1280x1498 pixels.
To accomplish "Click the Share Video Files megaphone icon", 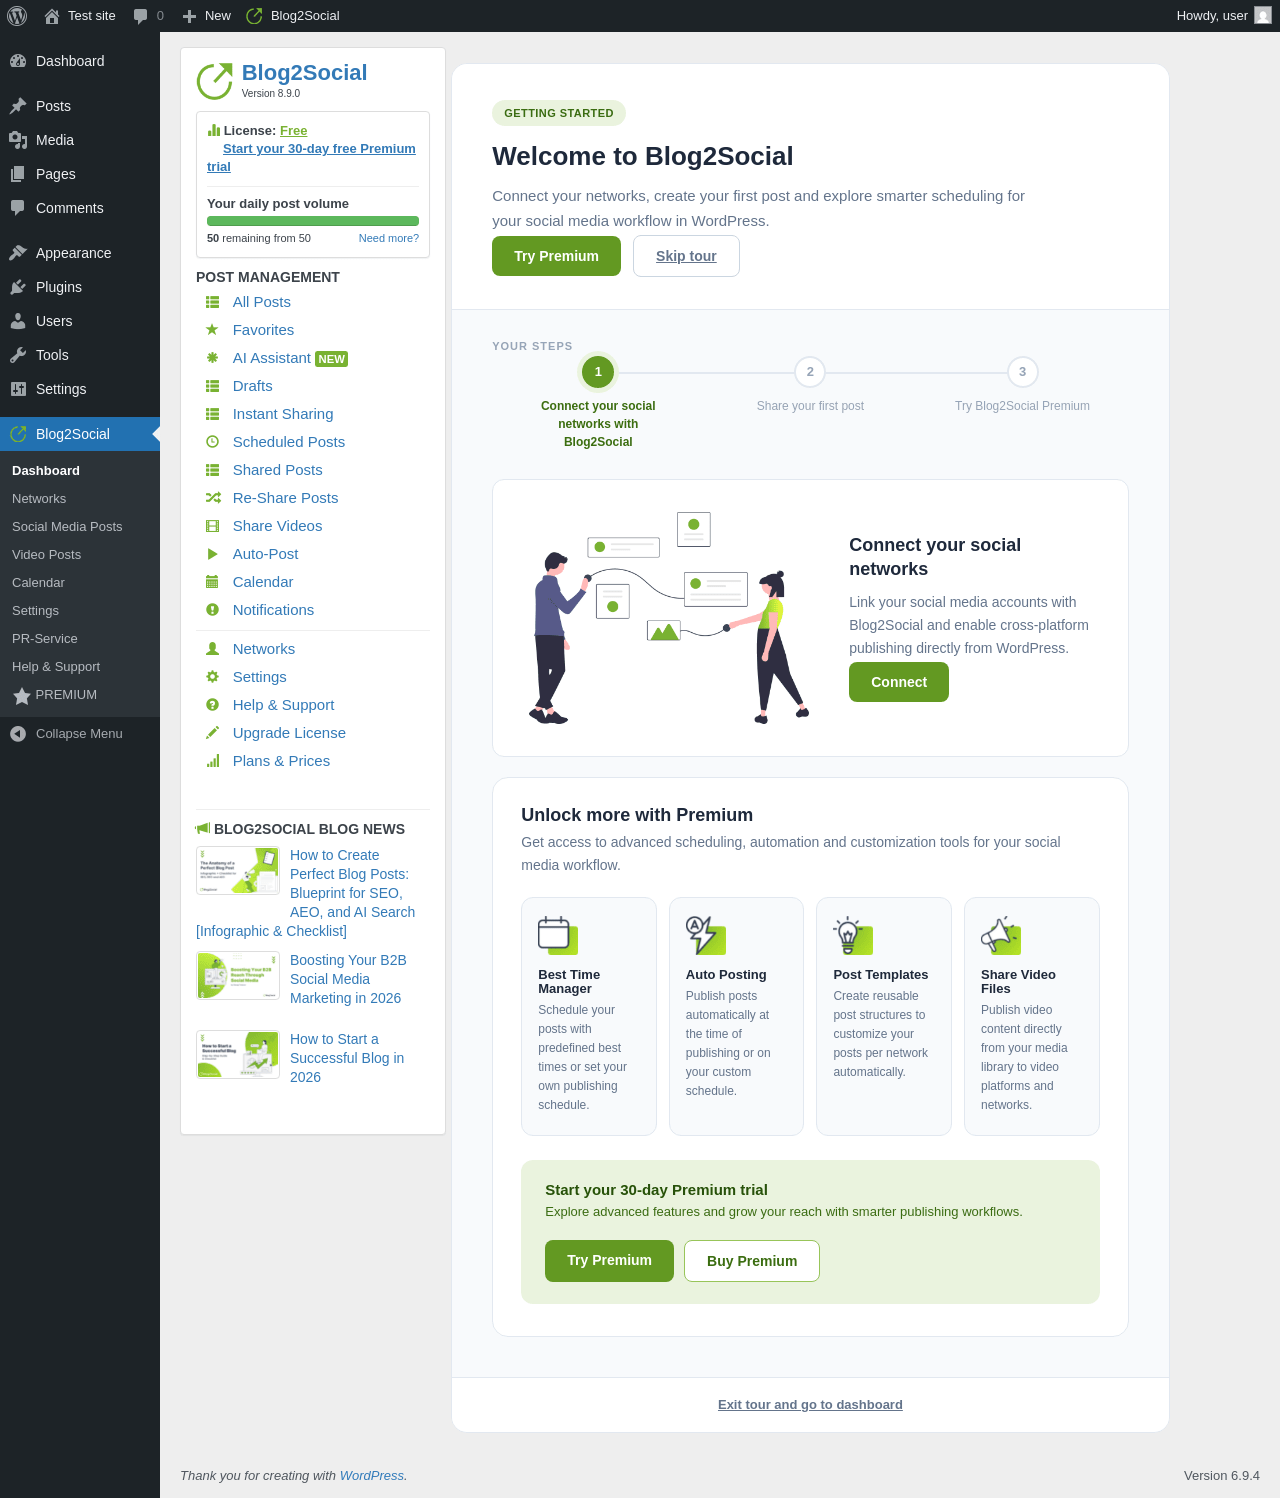I will (x=1000, y=935).
